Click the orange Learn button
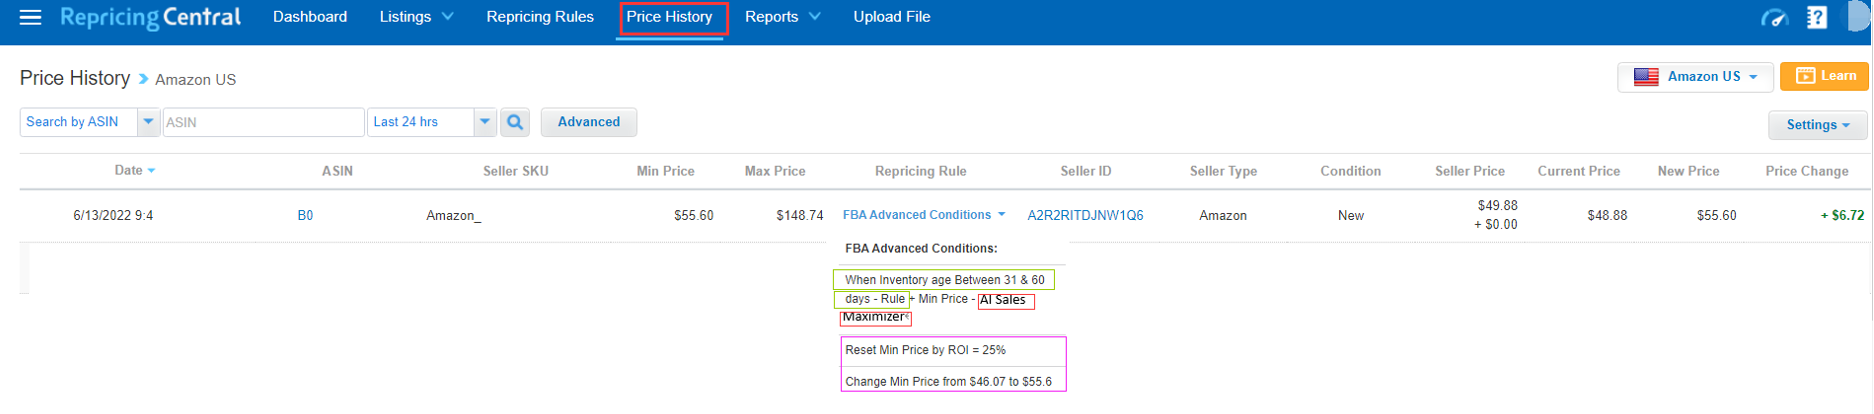Image resolution: width=1874 pixels, height=414 pixels. (x=1825, y=76)
